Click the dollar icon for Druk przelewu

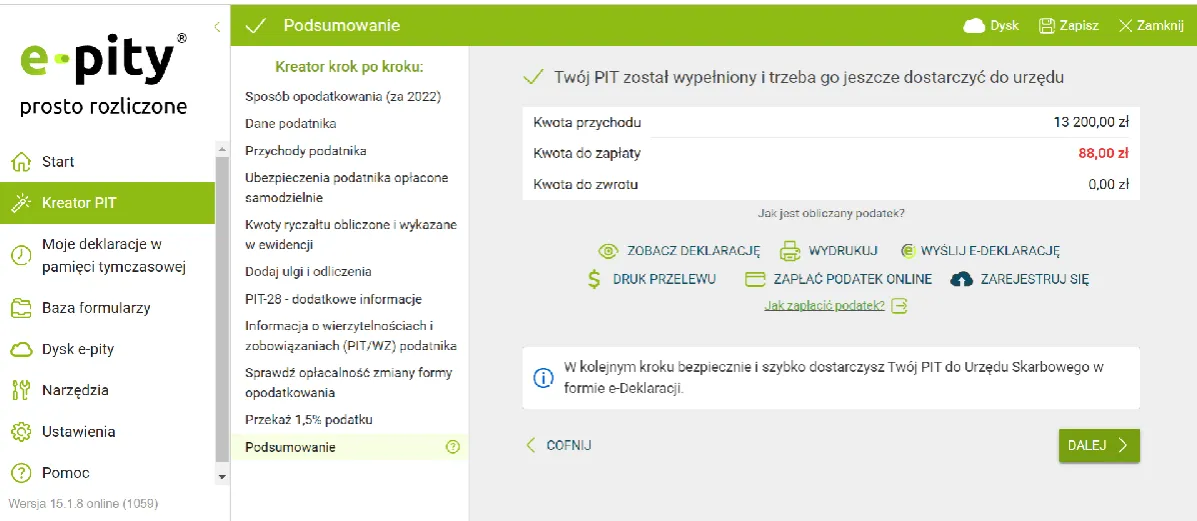595,279
